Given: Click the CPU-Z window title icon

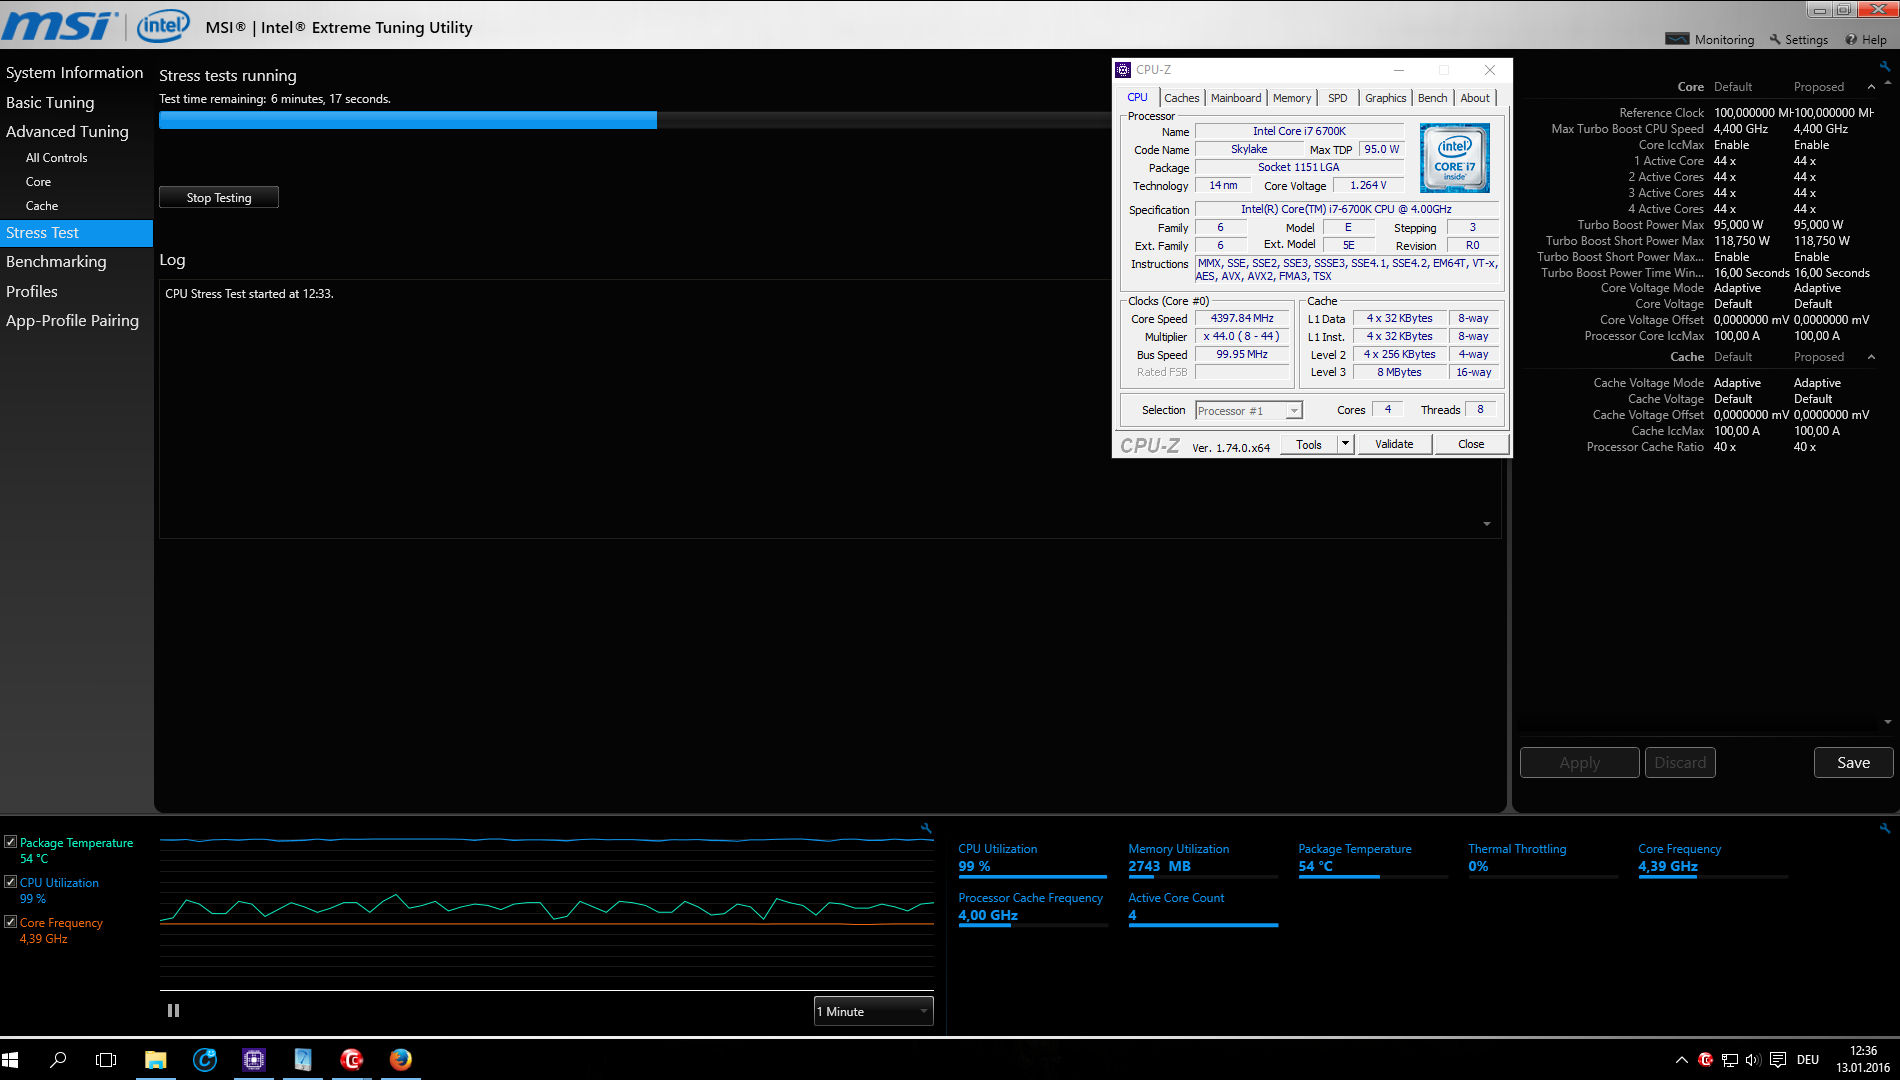Looking at the screenshot, I should point(1123,70).
